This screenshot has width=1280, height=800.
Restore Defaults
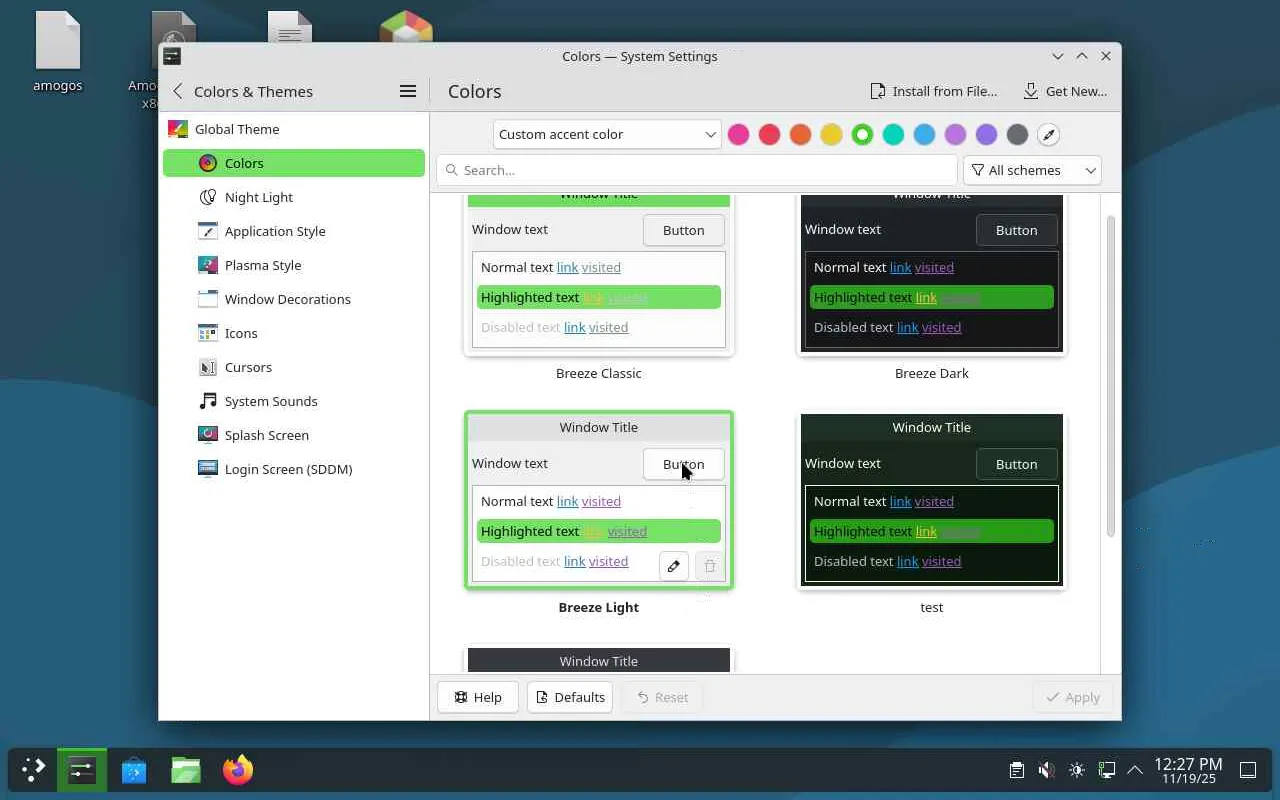[570, 697]
